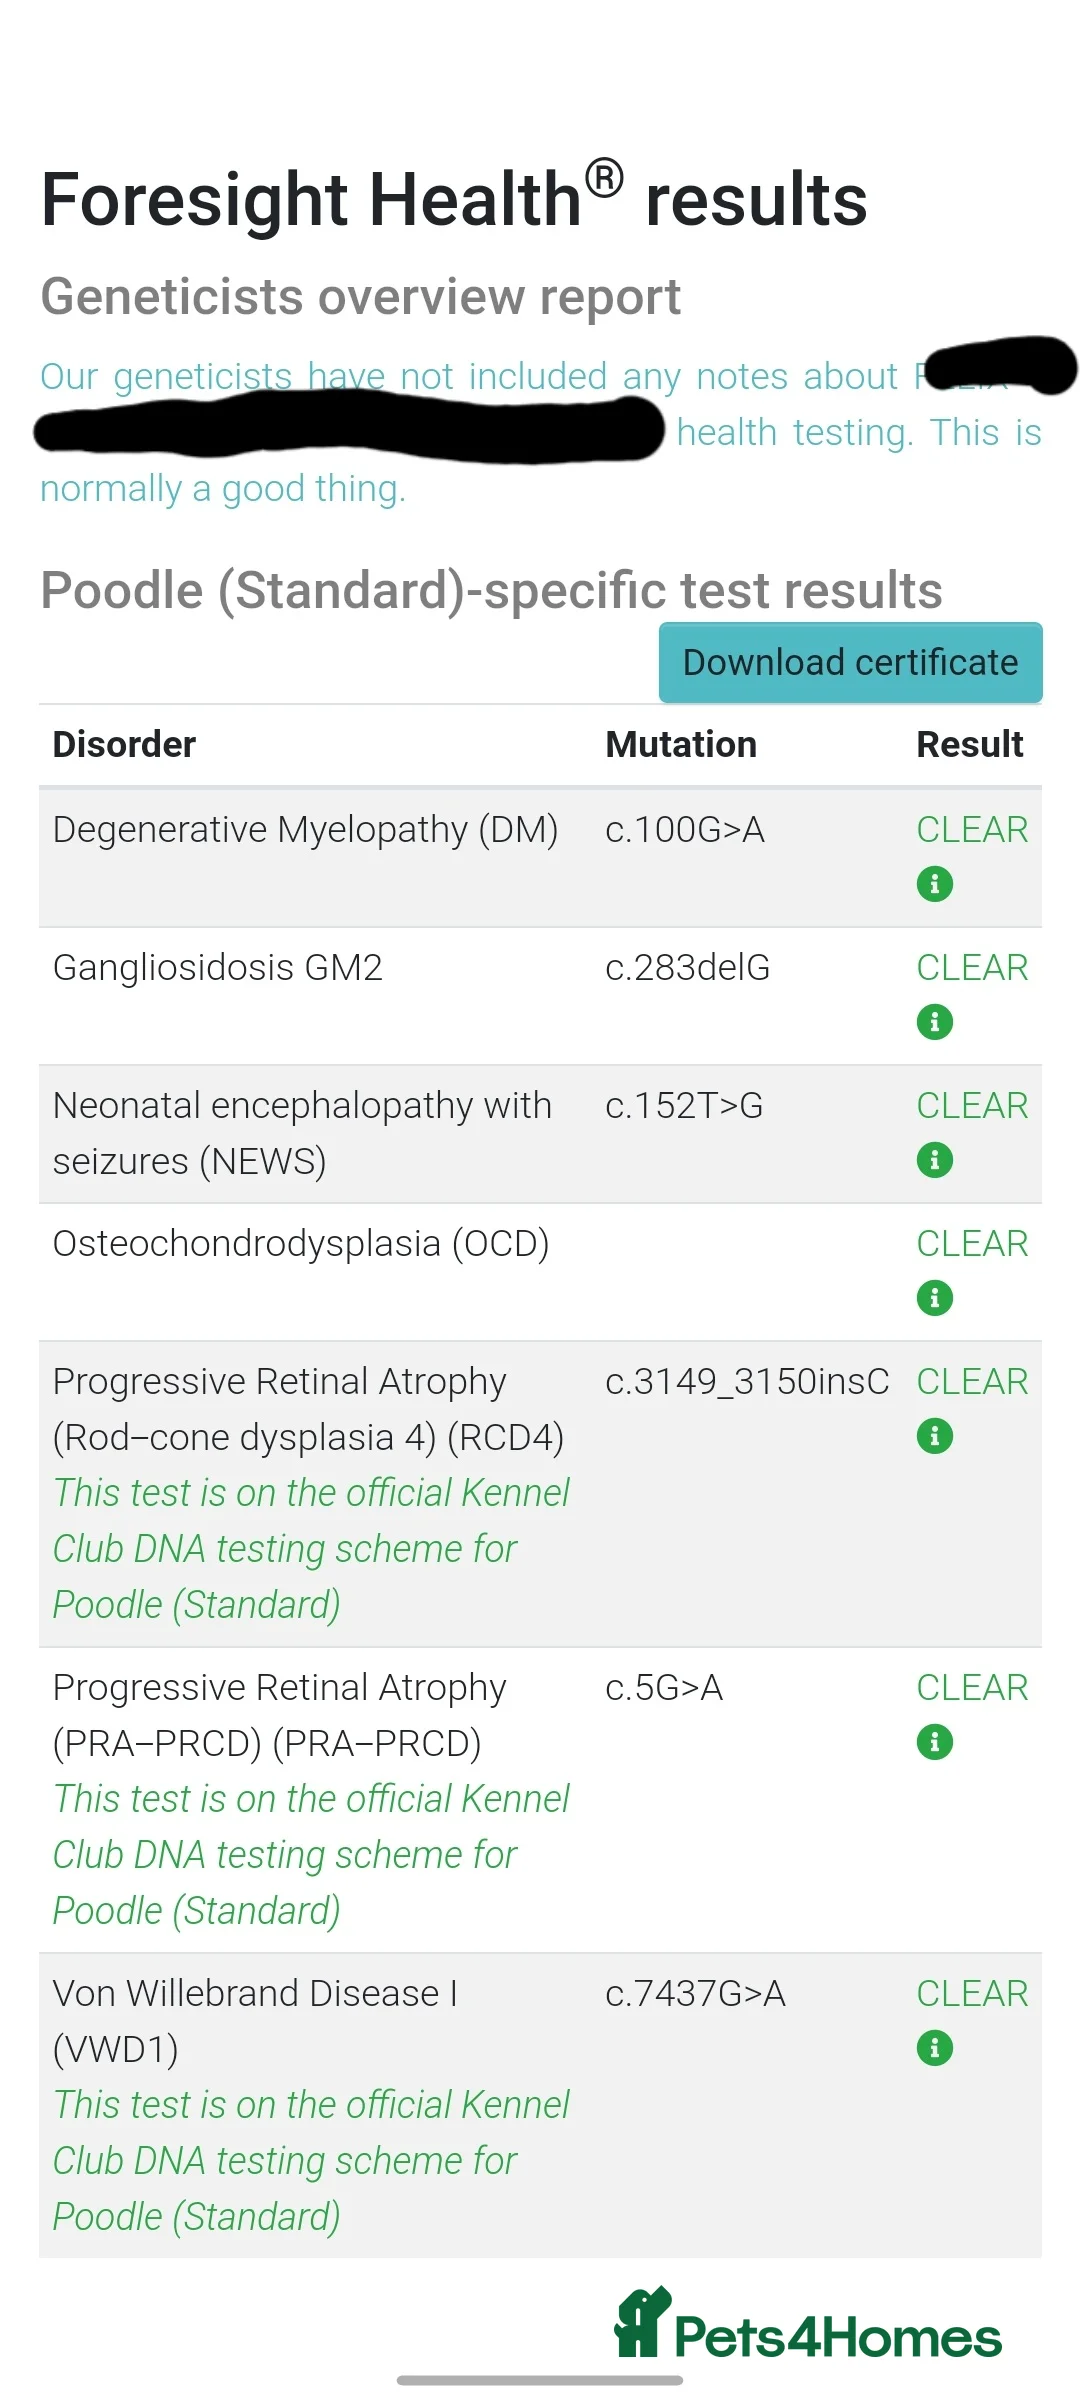
Task: Click the Kennel Club note under RCD4
Action: tap(310, 1549)
